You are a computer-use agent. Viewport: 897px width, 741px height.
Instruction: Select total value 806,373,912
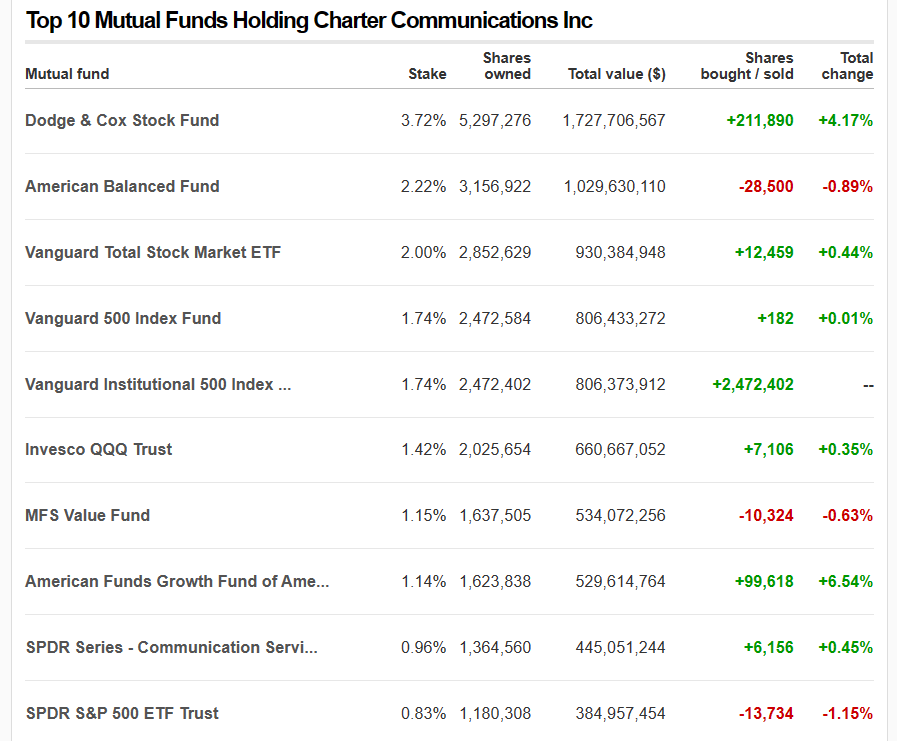tap(621, 385)
